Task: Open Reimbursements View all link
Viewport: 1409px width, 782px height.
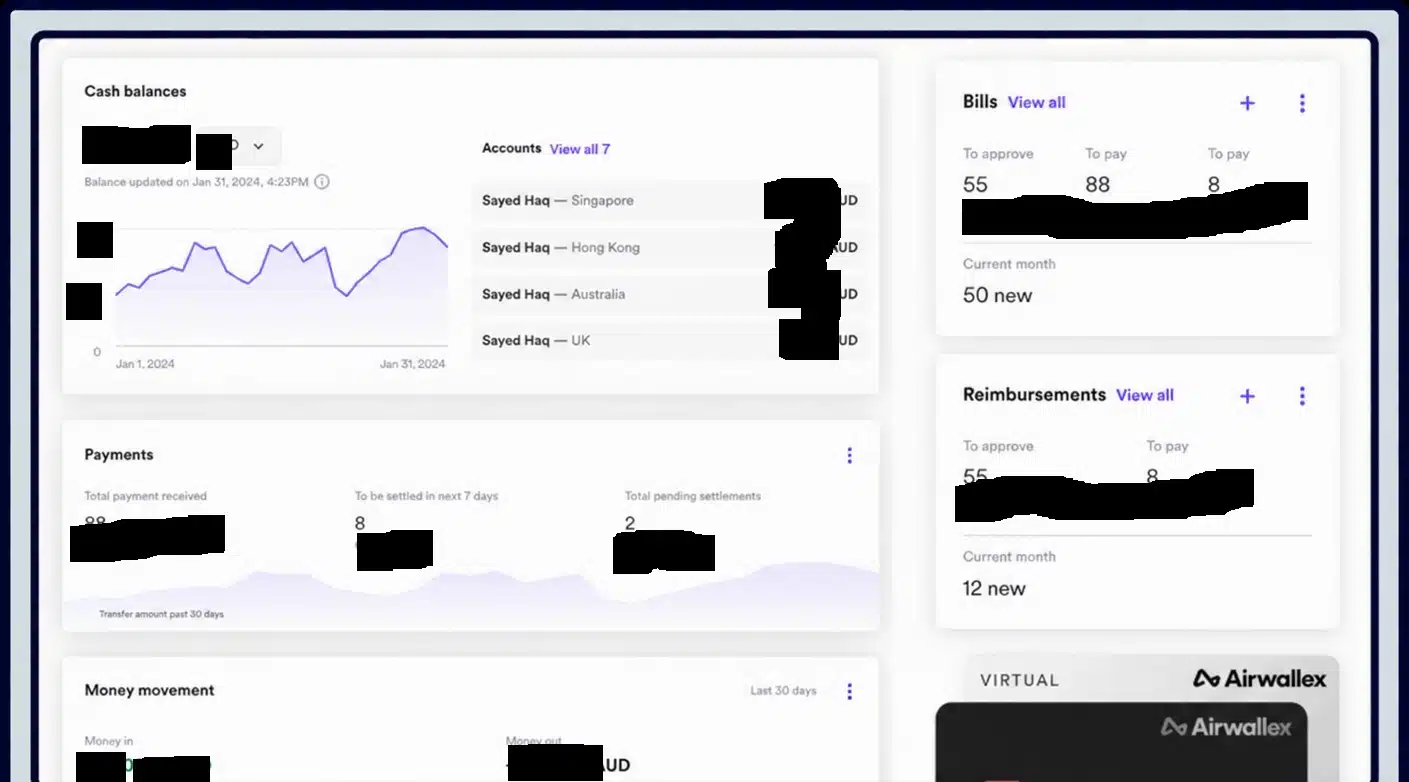Action: [1145, 395]
